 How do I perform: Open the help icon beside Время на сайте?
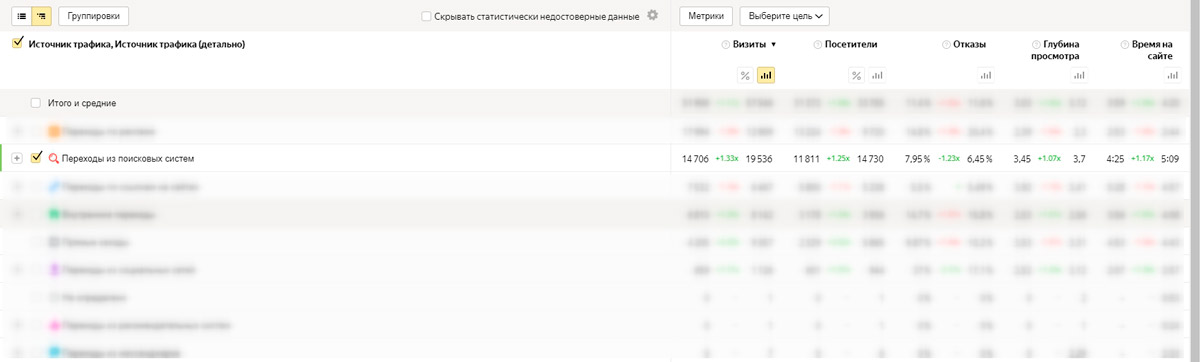1125,45
